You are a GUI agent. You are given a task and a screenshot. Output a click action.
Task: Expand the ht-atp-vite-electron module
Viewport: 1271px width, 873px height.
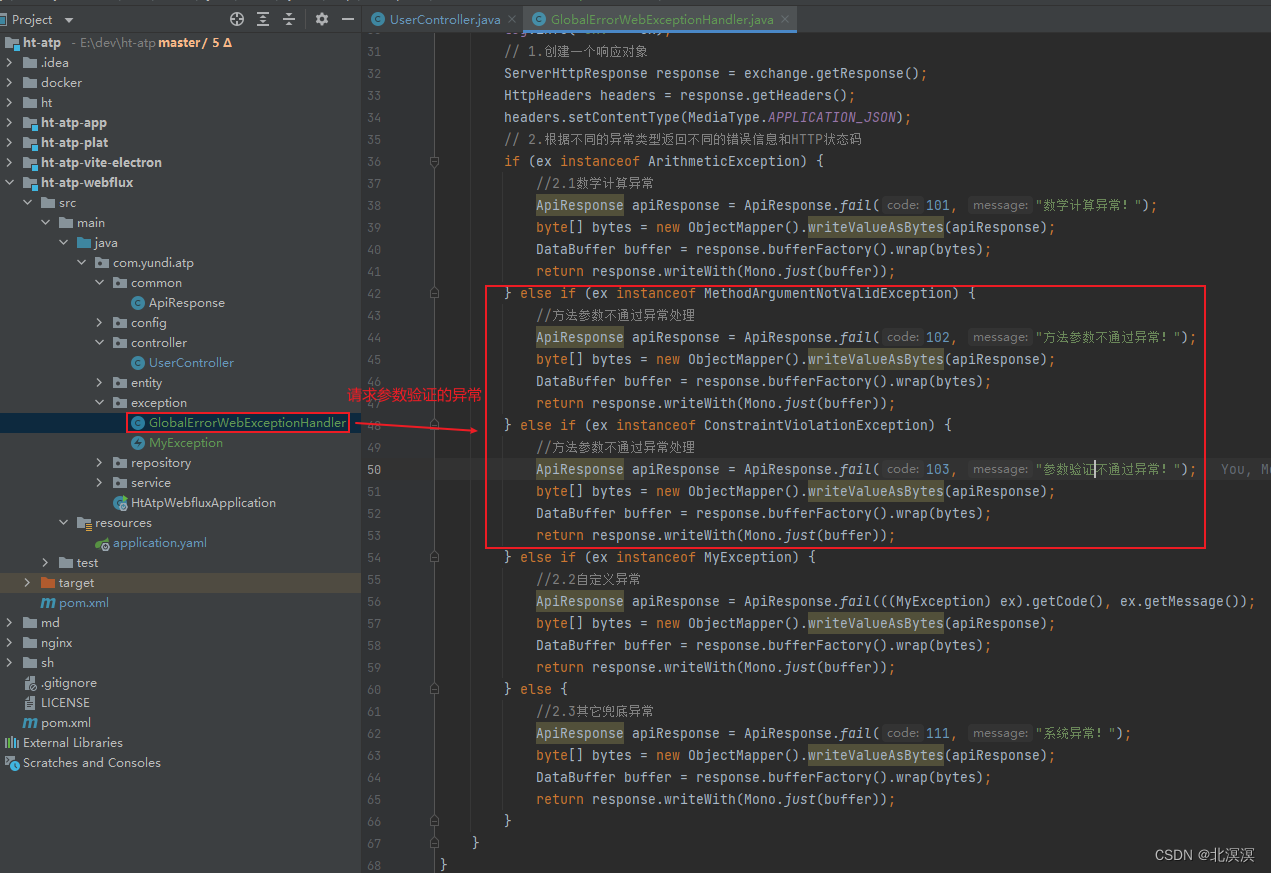click(x=10, y=163)
